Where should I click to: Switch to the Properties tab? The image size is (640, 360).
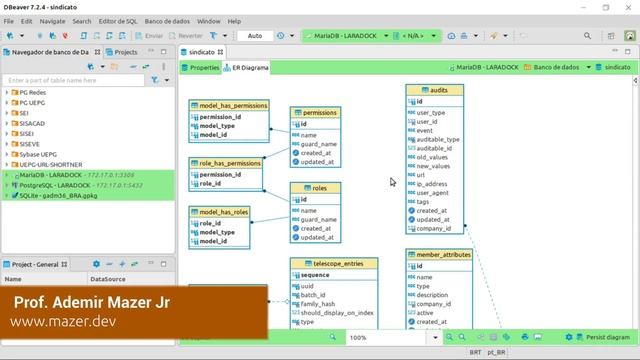(200, 68)
